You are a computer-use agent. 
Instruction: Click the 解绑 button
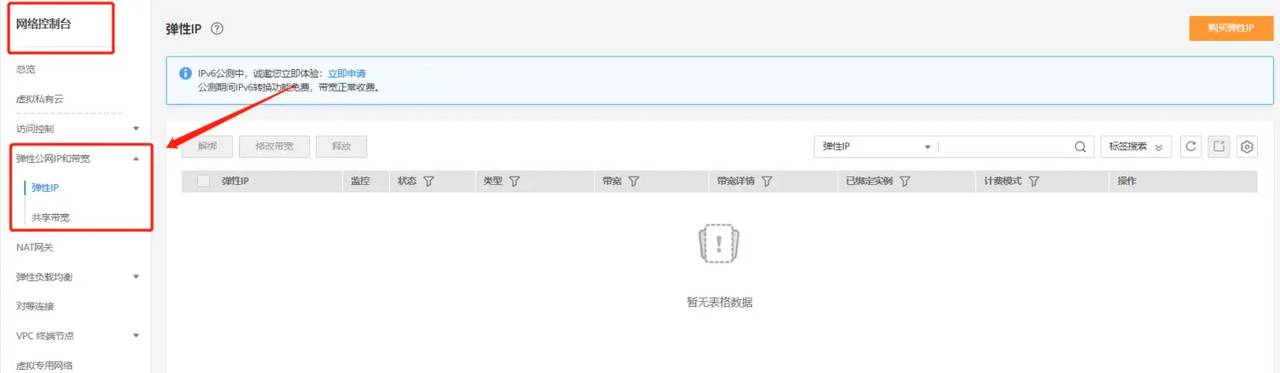tap(207, 147)
